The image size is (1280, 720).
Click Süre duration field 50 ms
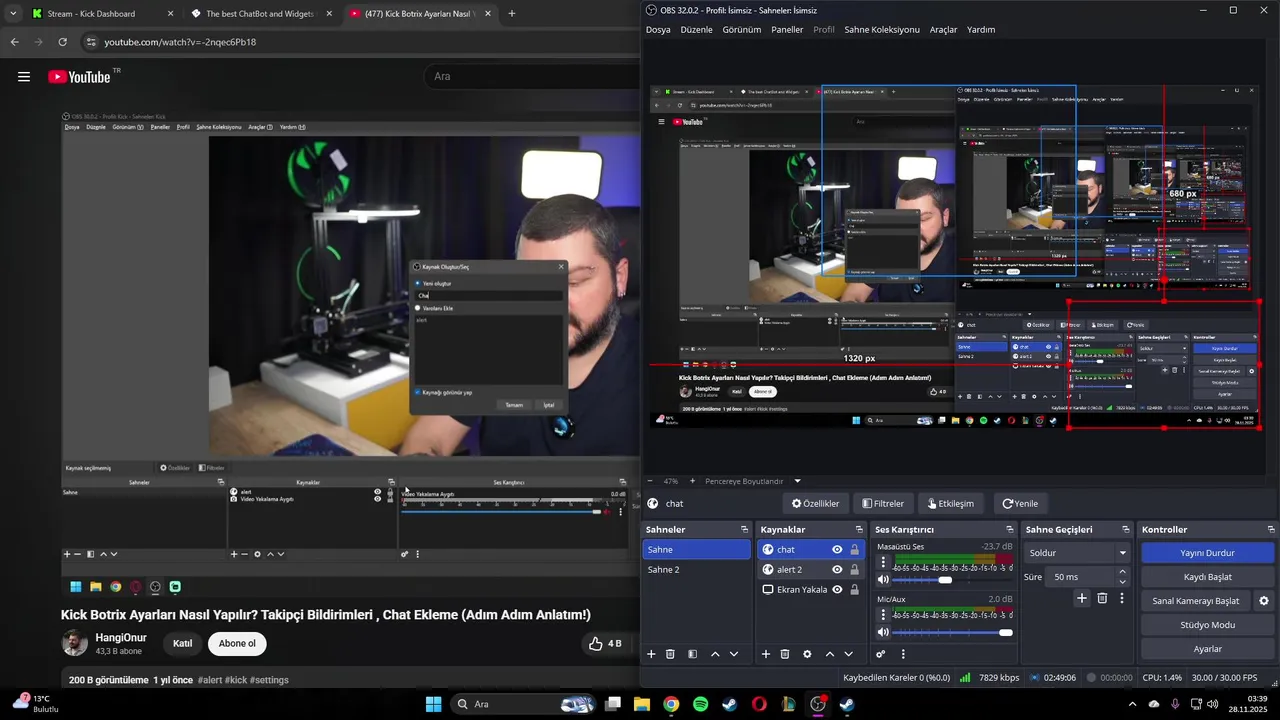pyautogui.click(x=1080, y=577)
